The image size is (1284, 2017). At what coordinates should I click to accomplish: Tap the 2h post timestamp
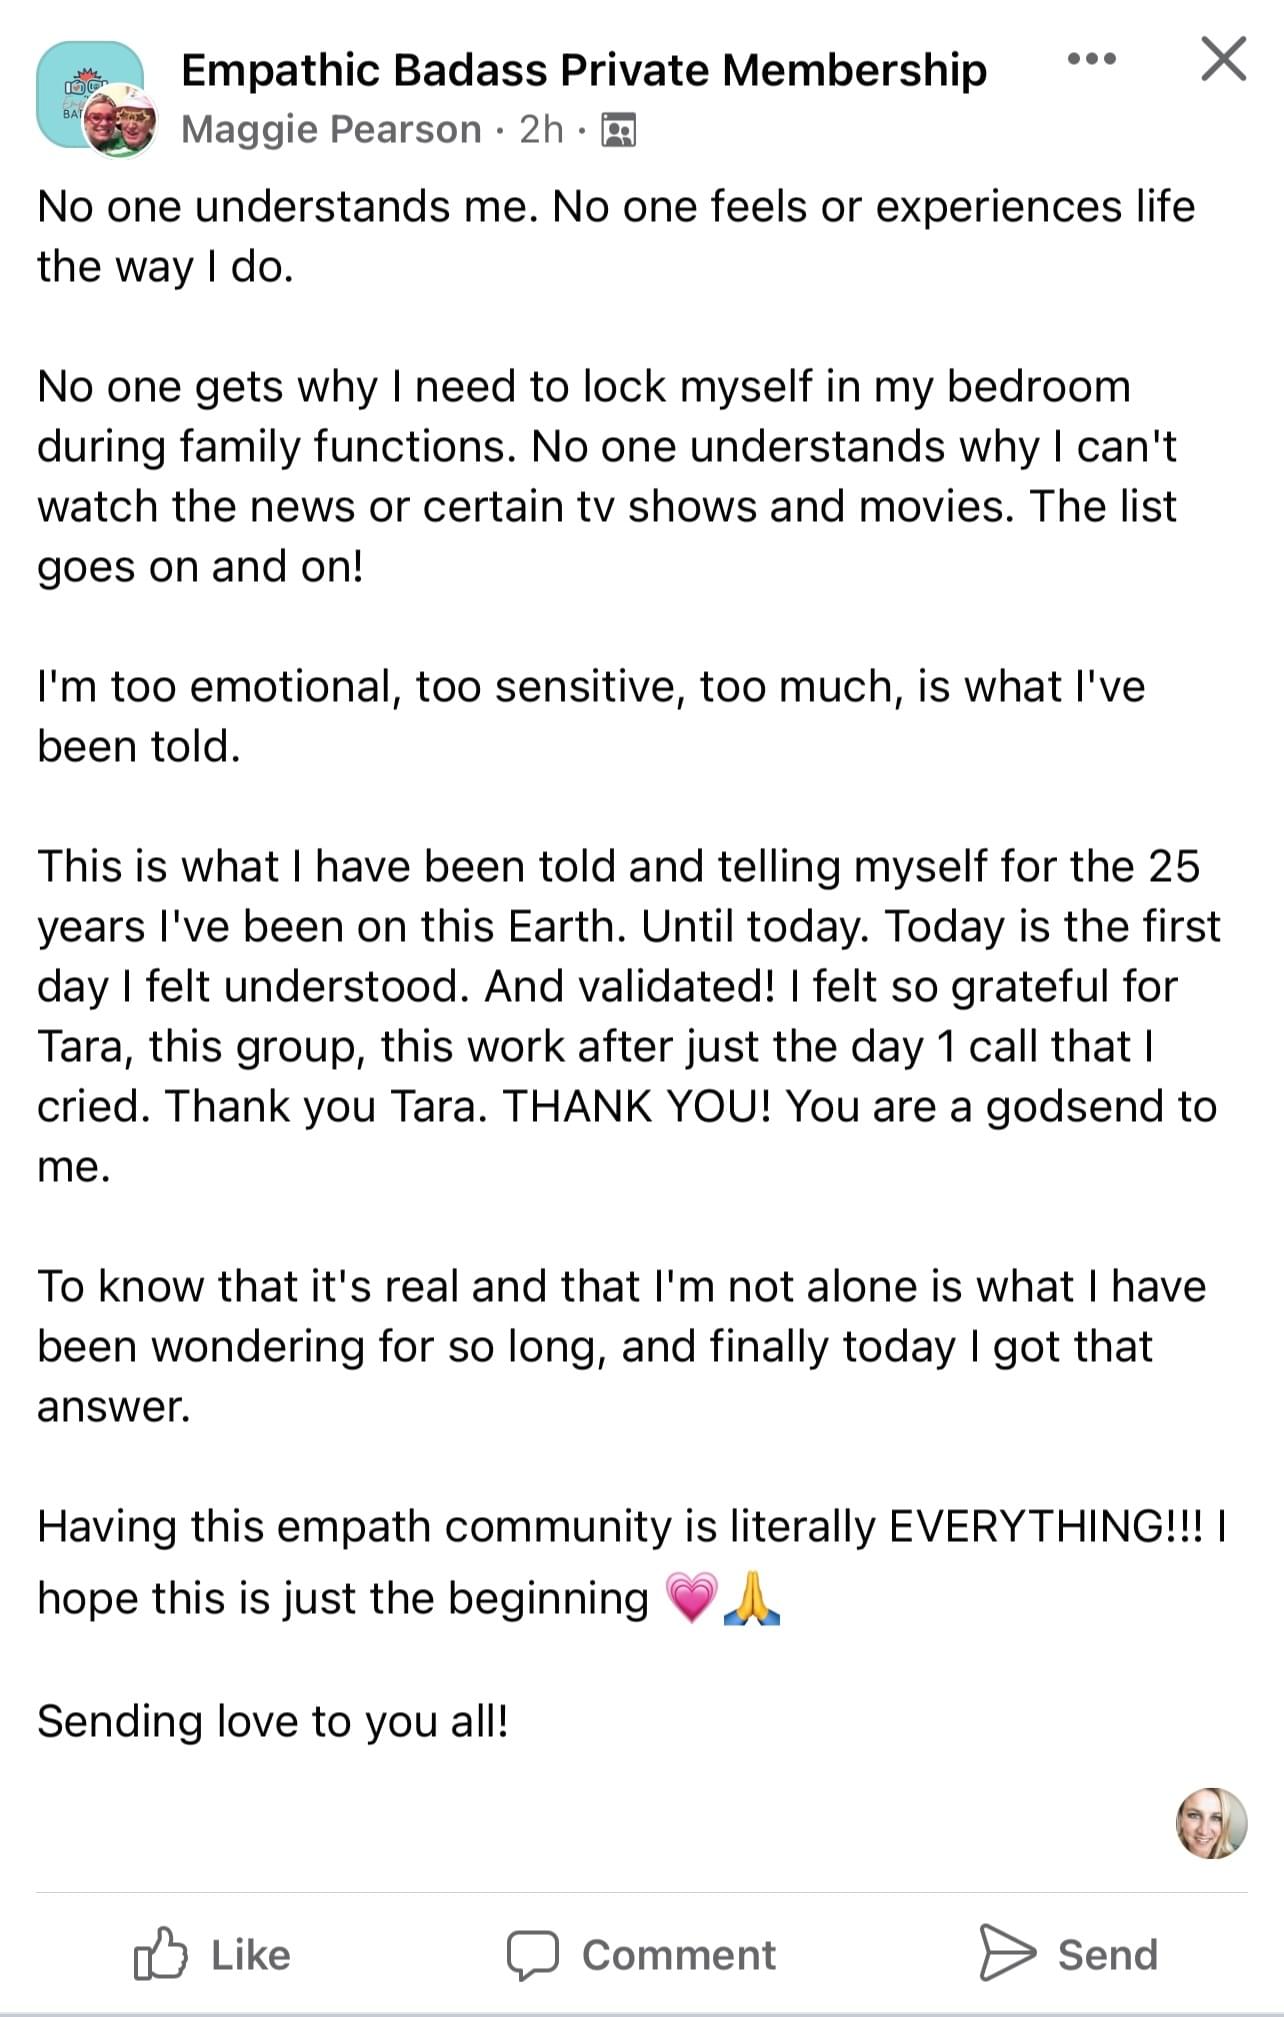coord(541,130)
